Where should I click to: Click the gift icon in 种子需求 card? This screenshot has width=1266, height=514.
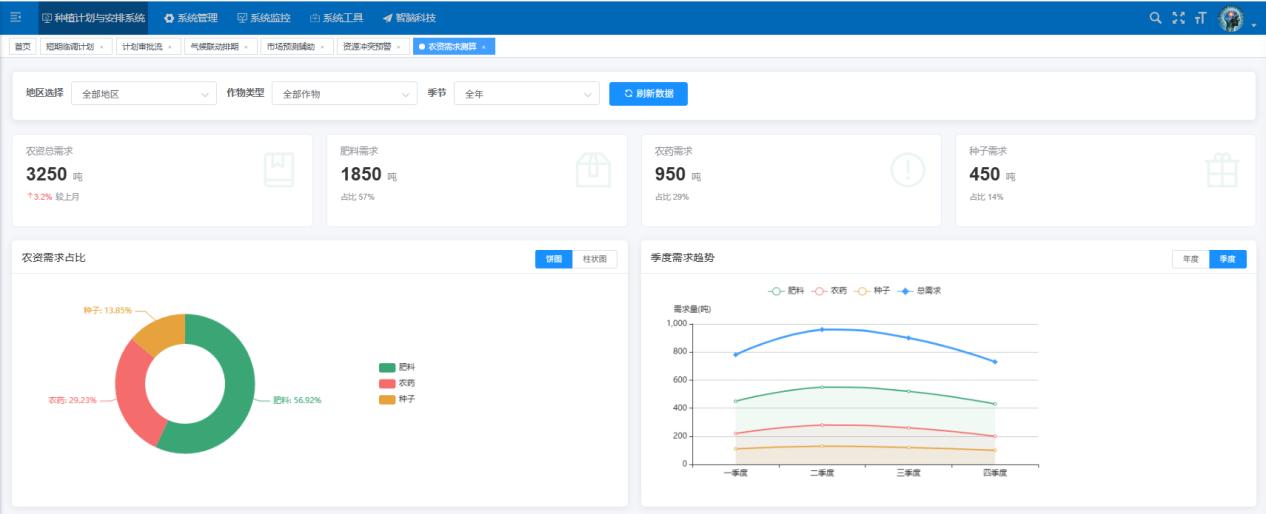1221,170
